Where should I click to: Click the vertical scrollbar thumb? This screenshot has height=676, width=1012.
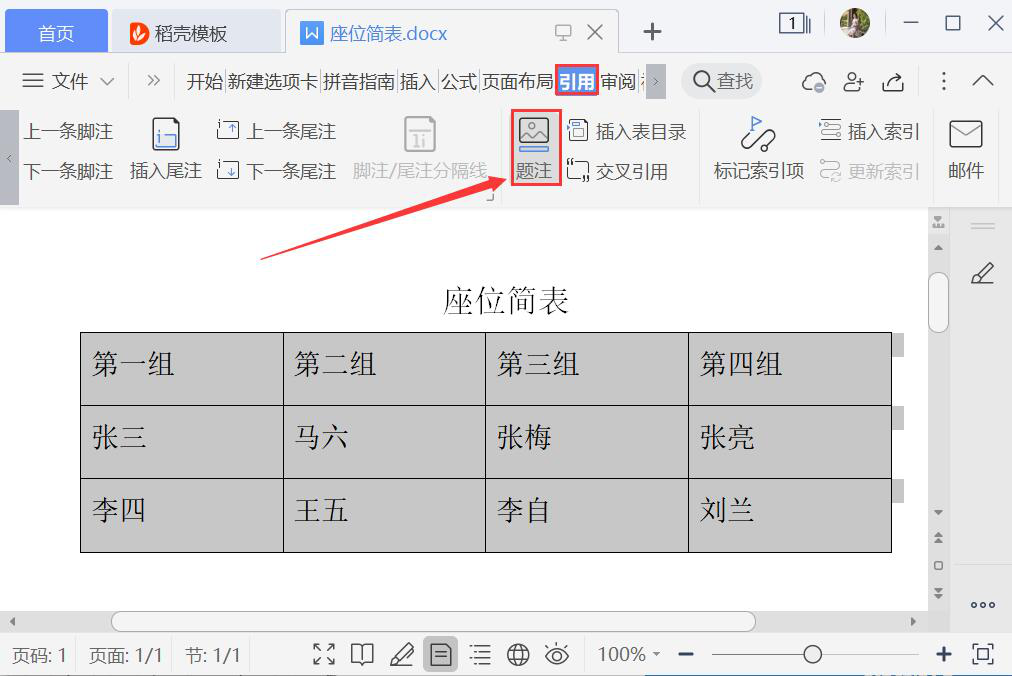click(938, 302)
